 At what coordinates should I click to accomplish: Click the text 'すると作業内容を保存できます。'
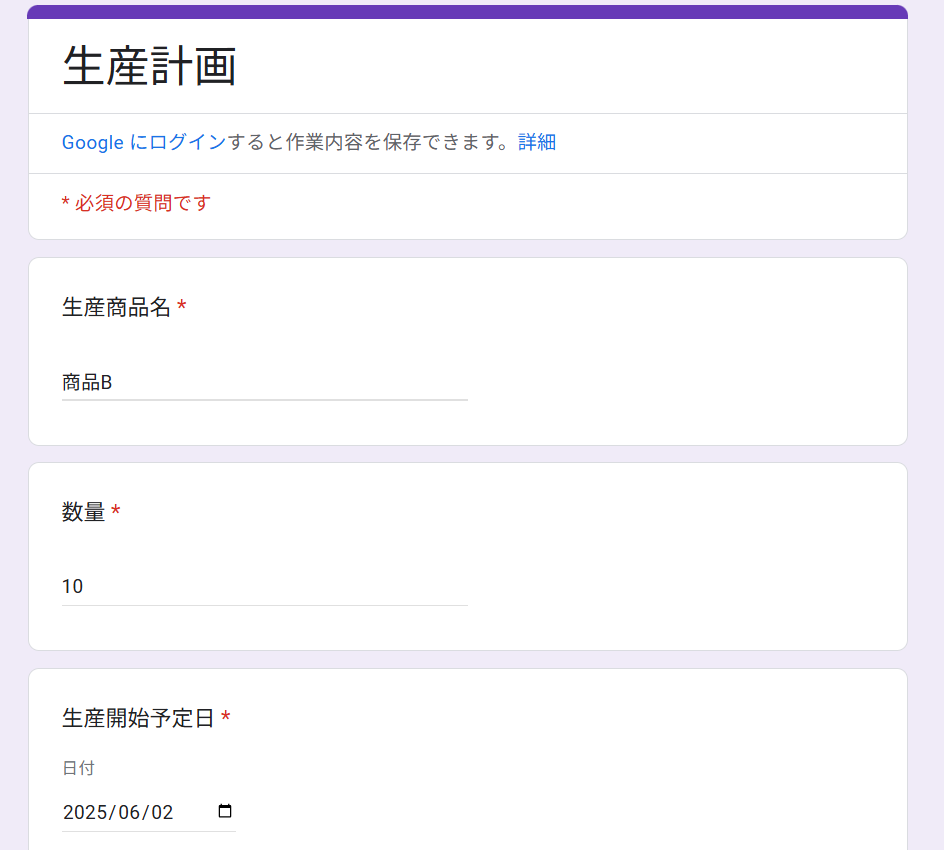[370, 142]
